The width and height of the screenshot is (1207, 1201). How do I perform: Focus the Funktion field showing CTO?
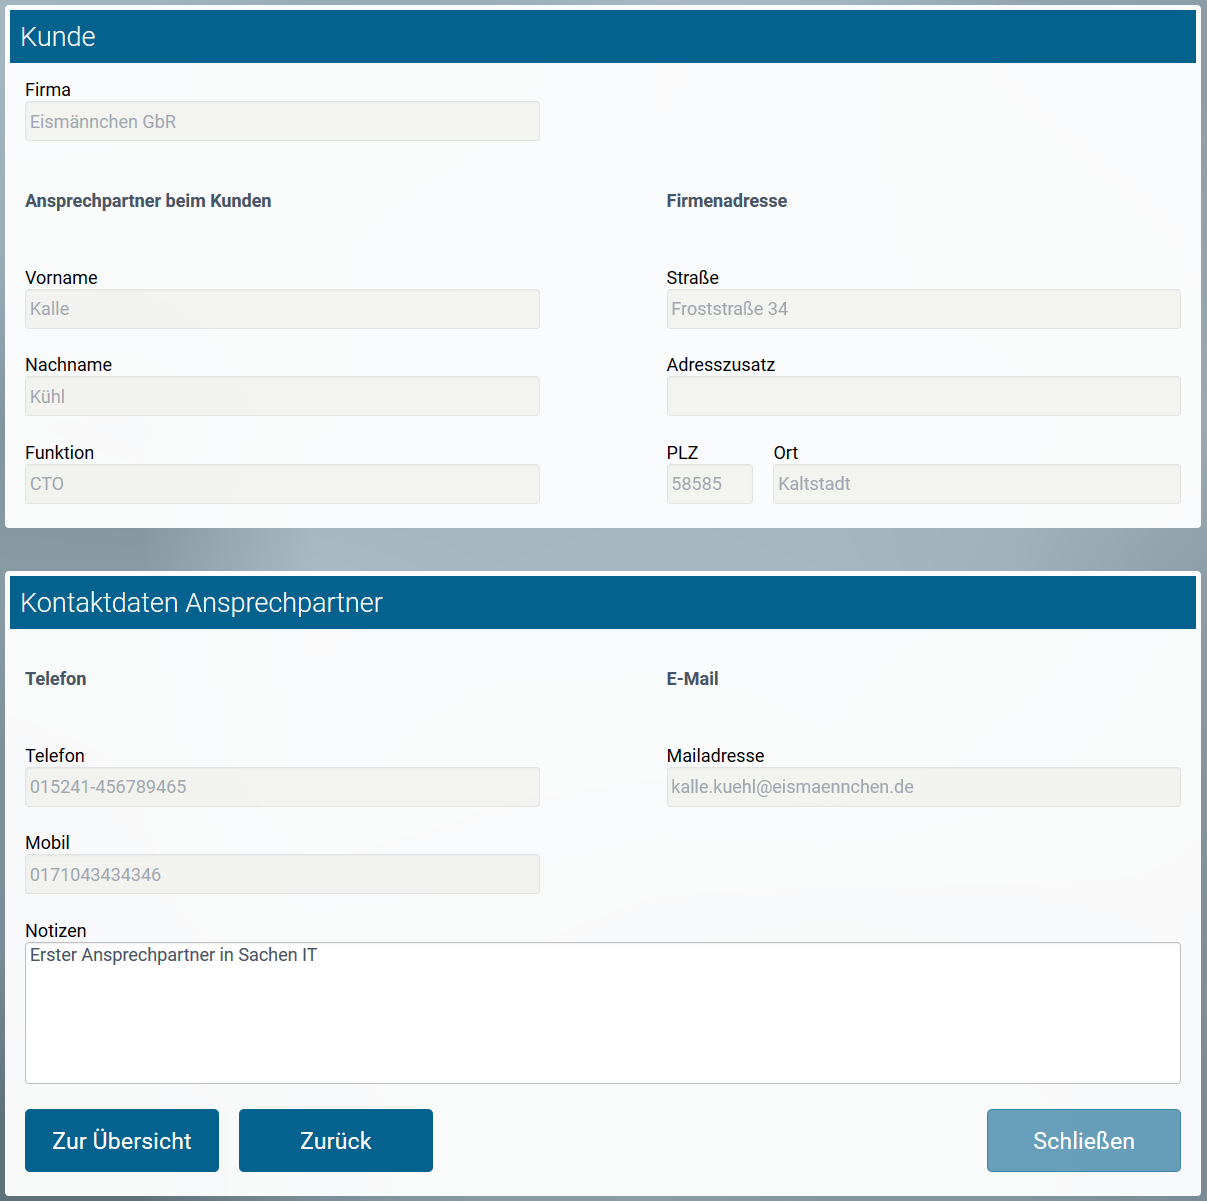[x=282, y=484]
